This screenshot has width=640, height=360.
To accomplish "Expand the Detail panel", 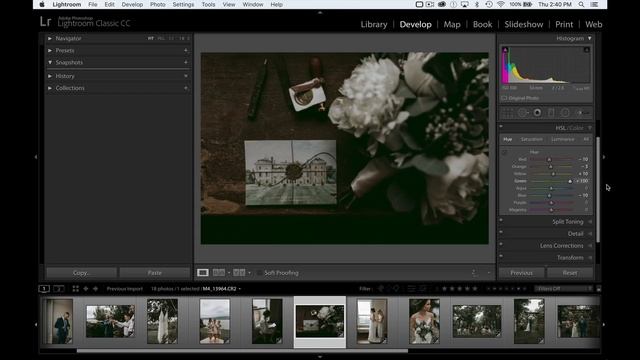I will (590, 234).
